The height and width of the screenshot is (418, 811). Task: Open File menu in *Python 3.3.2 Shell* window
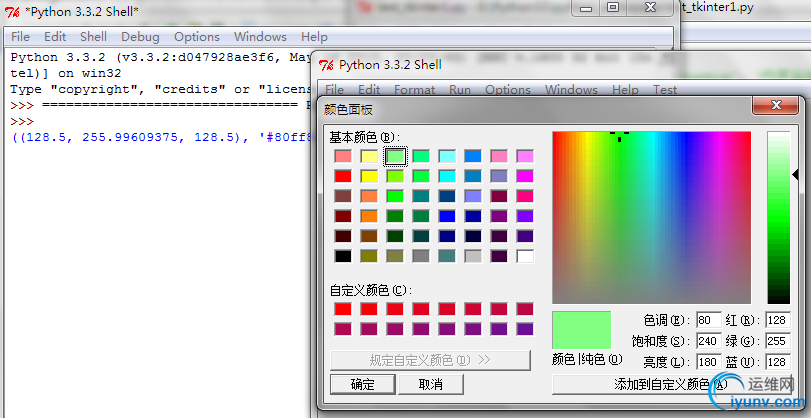coord(21,37)
